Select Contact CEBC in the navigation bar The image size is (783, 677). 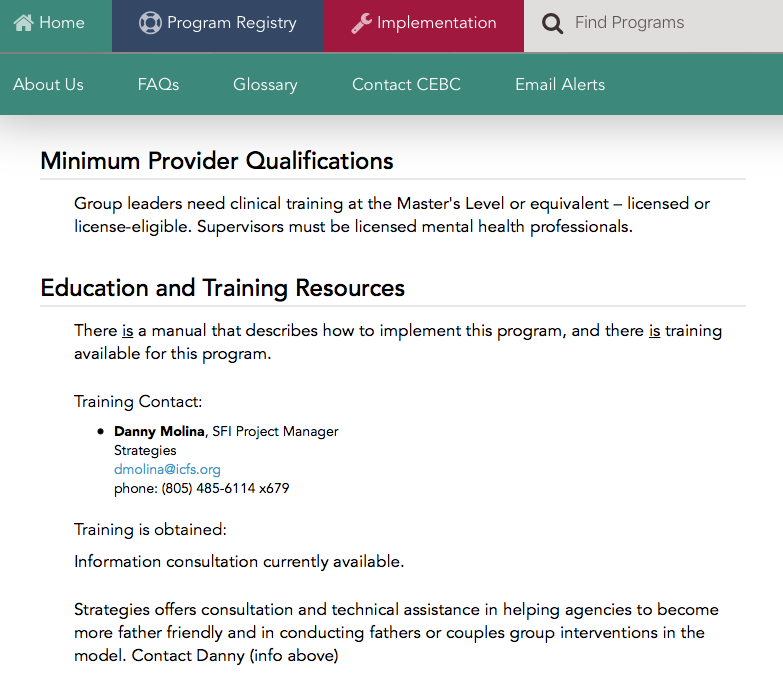click(406, 85)
